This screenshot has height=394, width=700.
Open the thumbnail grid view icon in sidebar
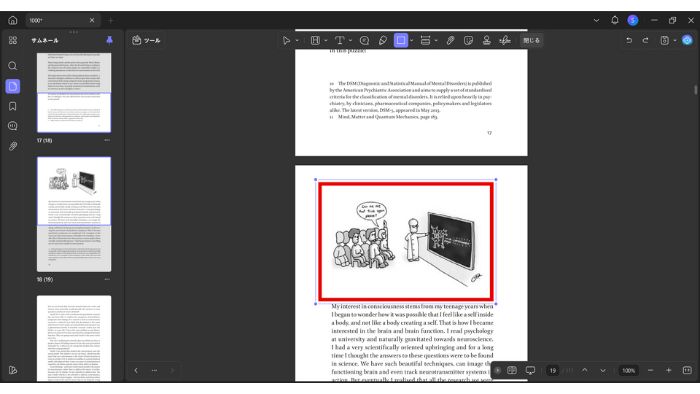point(12,40)
